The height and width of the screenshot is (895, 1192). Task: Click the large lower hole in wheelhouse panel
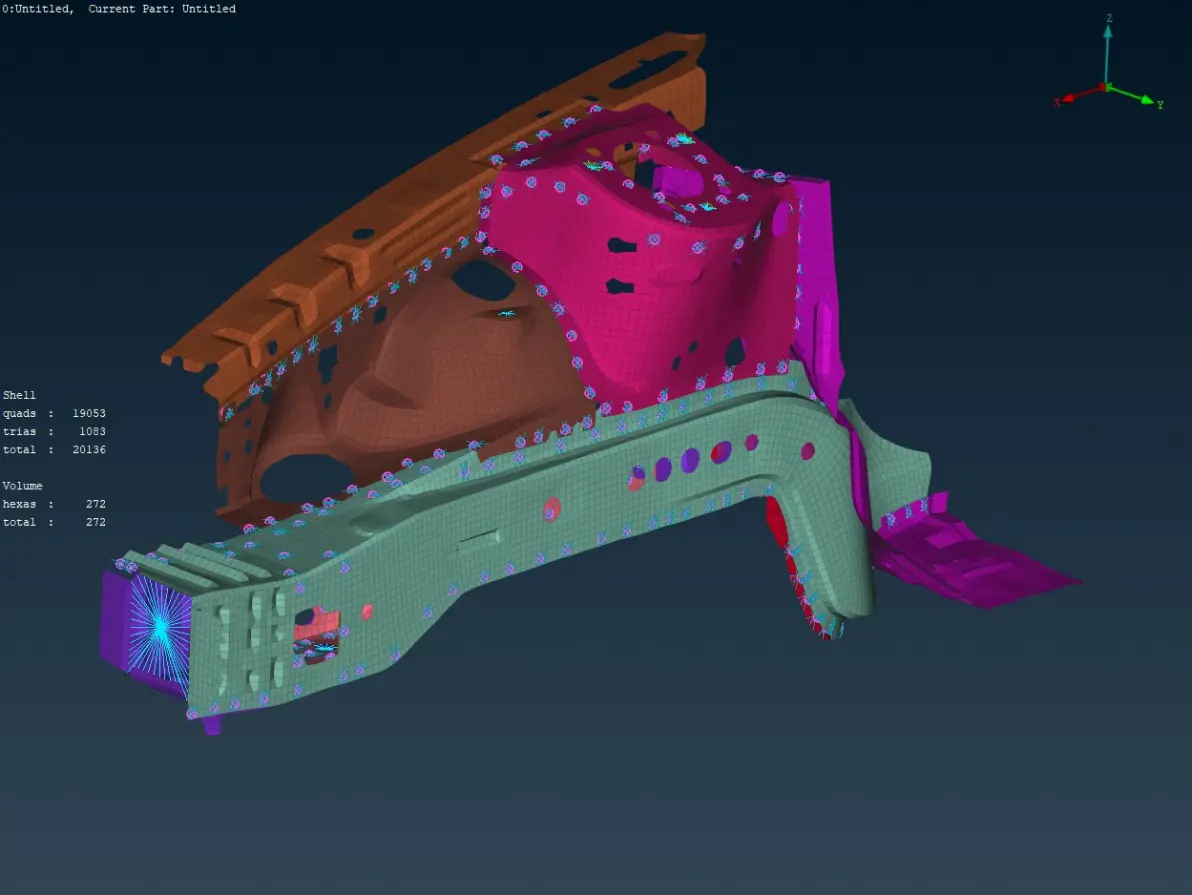coord(298,479)
